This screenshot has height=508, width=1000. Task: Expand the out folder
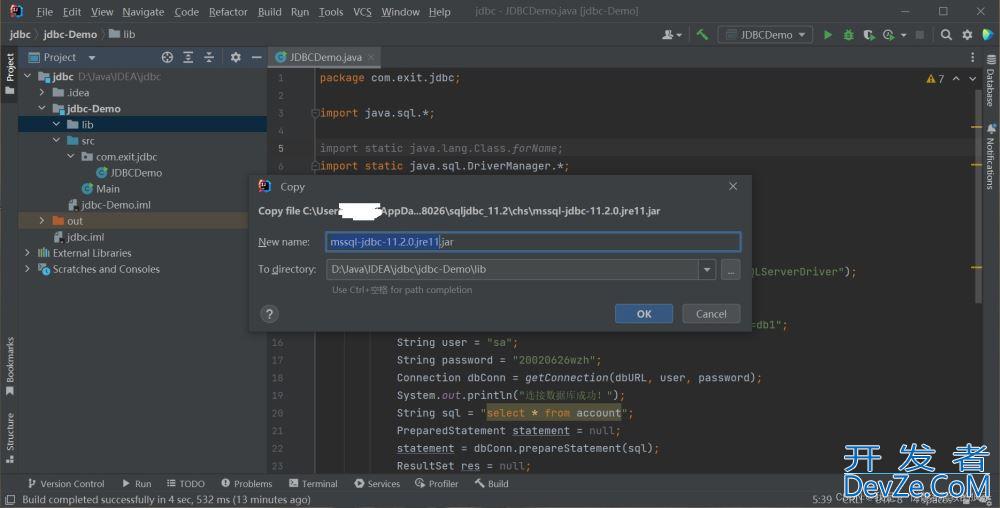click(x=42, y=221)
